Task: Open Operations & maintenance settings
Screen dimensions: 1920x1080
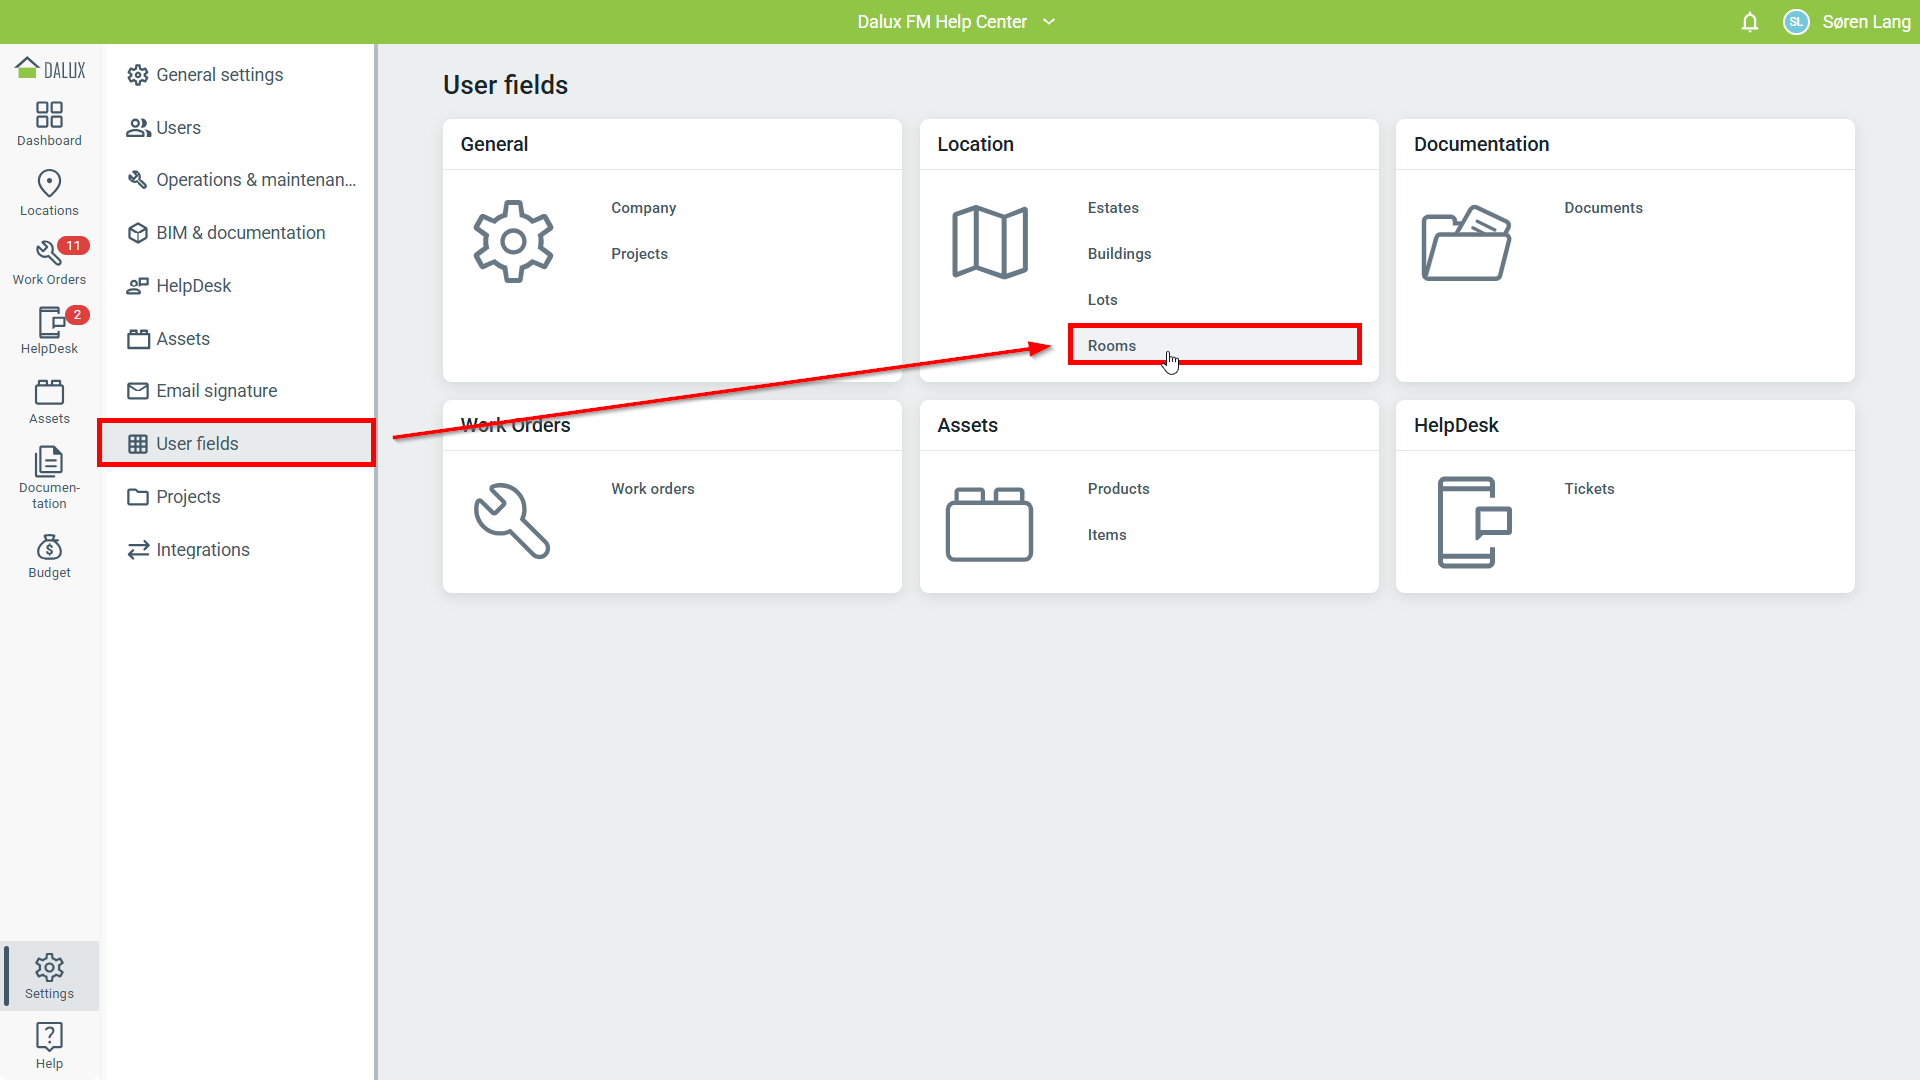Action: (x=255, y=180)
